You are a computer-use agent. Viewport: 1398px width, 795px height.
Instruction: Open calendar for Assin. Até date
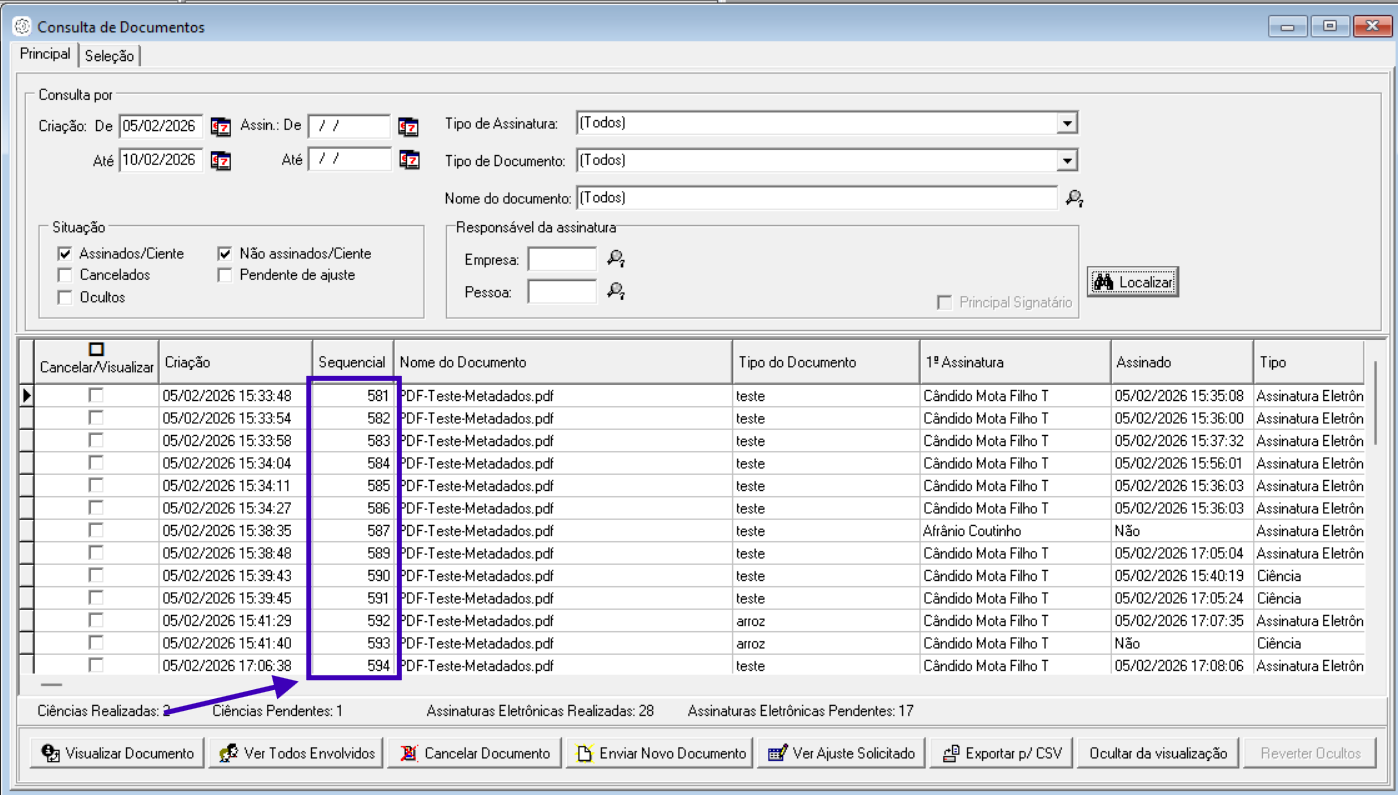pyautogui.click(x=408, y=160)
